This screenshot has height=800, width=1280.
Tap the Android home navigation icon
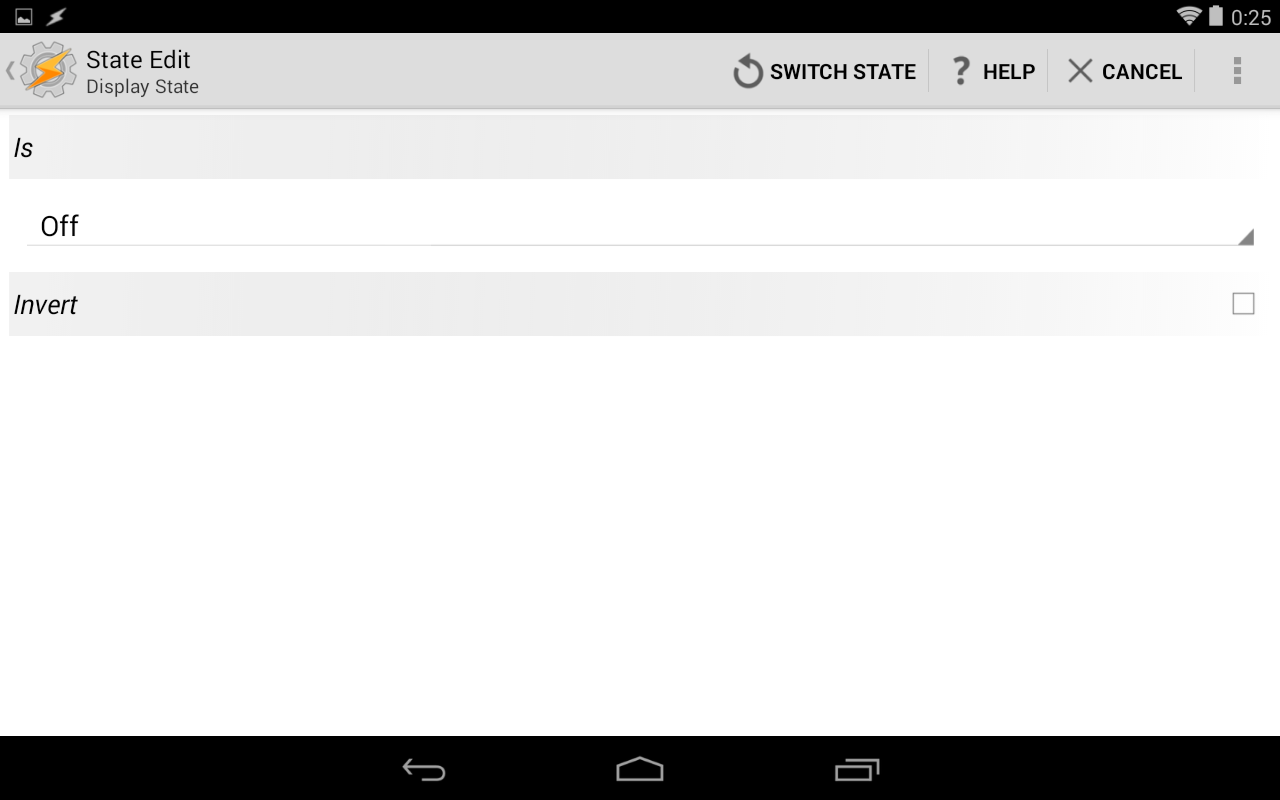pyautogui.click(x=640, y=769)
